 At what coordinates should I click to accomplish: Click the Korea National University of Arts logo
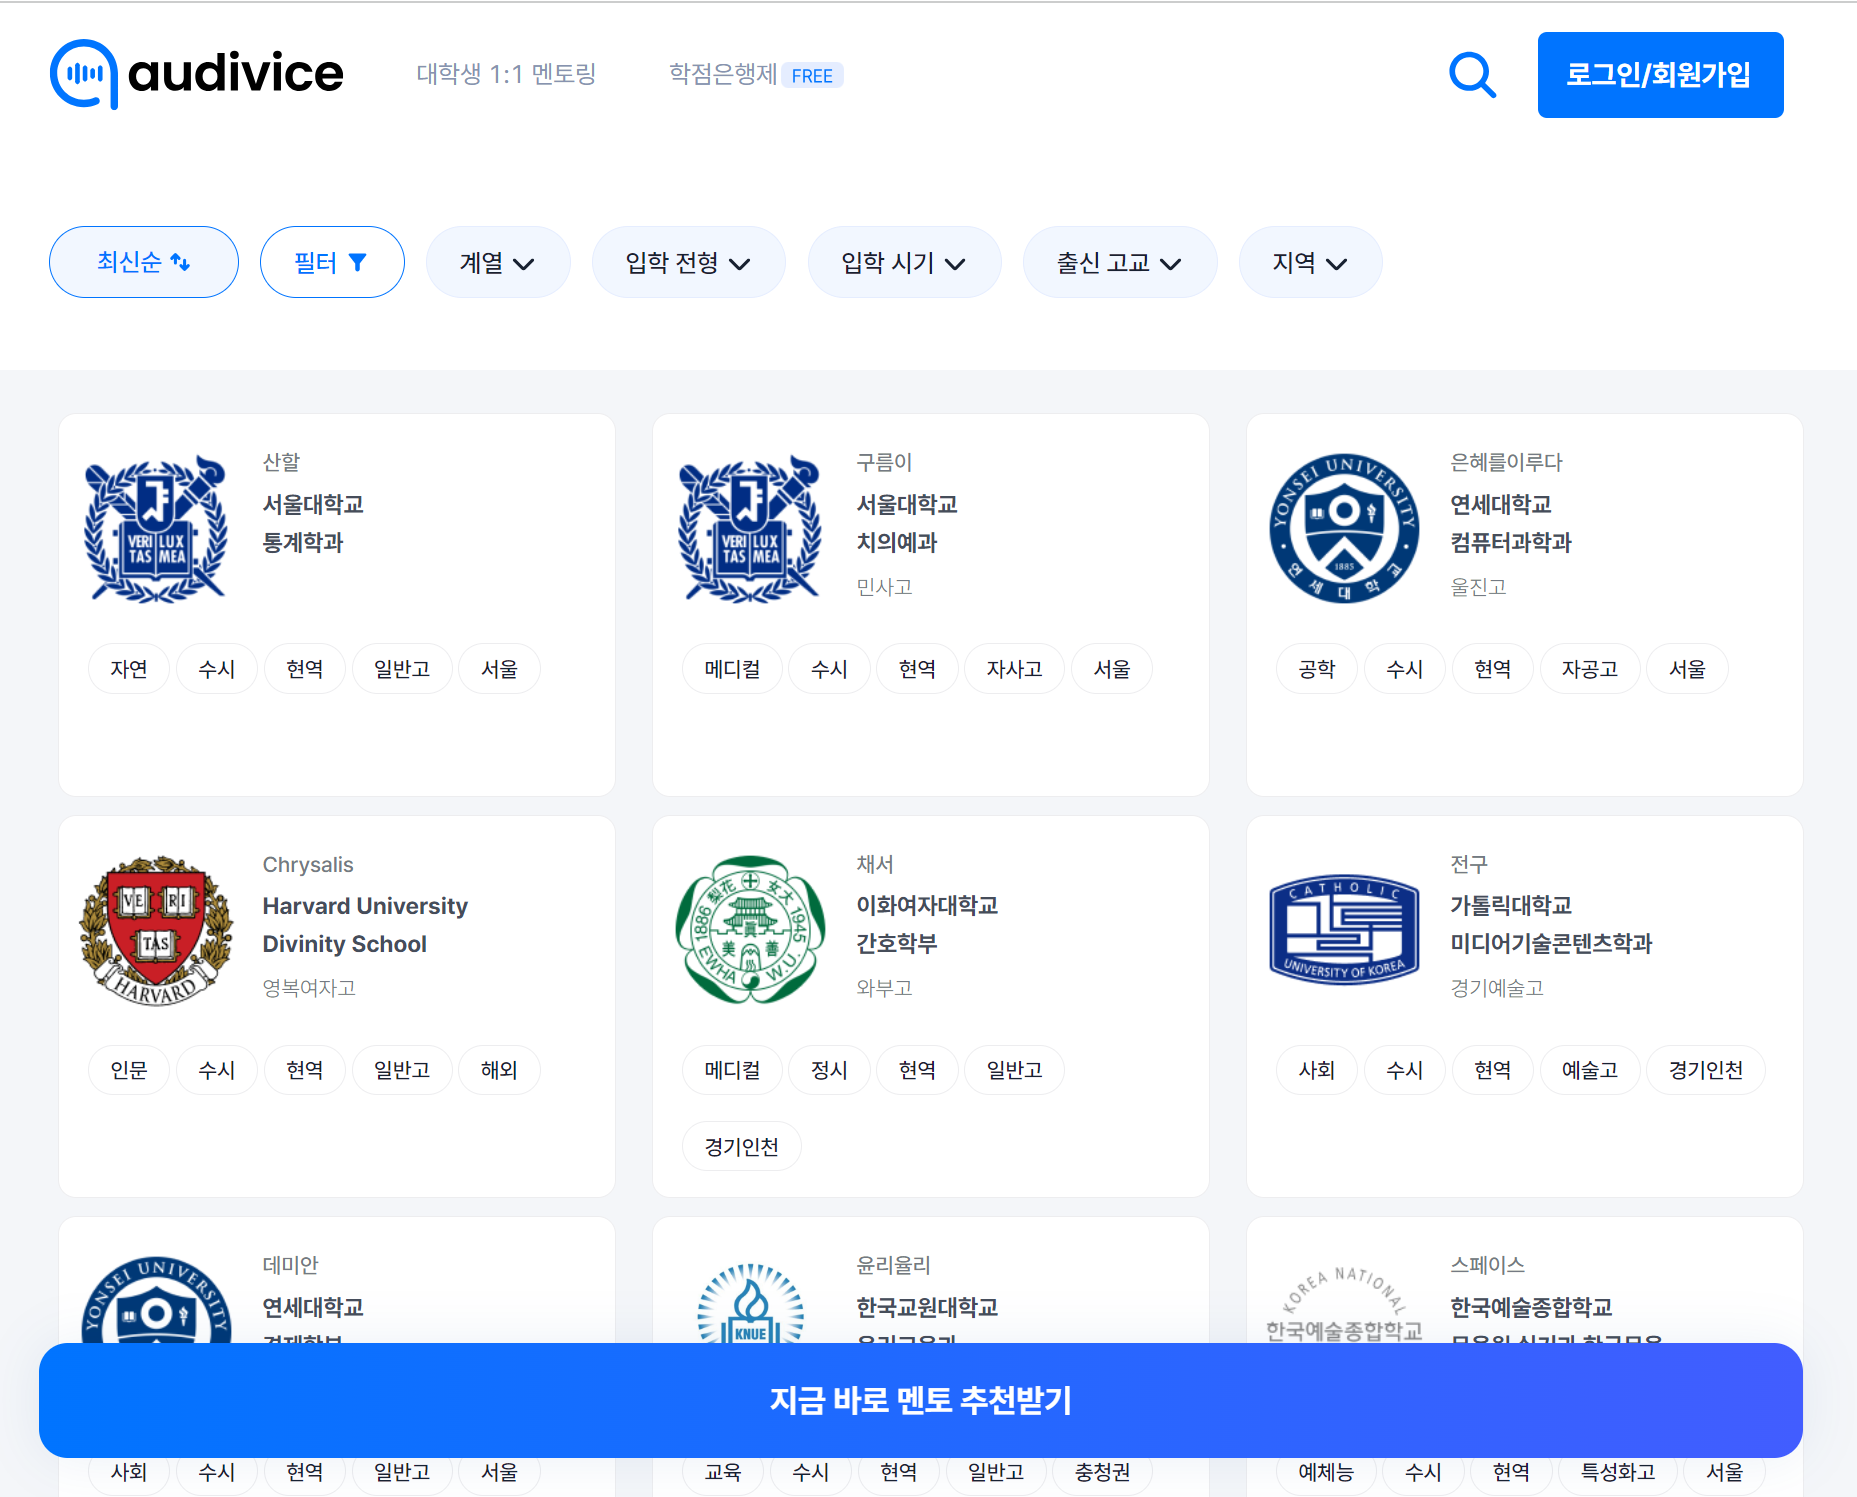[1344, 1305]
